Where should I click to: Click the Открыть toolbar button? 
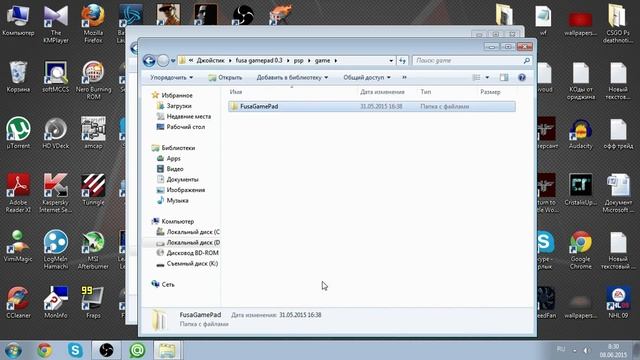[225, 78]
